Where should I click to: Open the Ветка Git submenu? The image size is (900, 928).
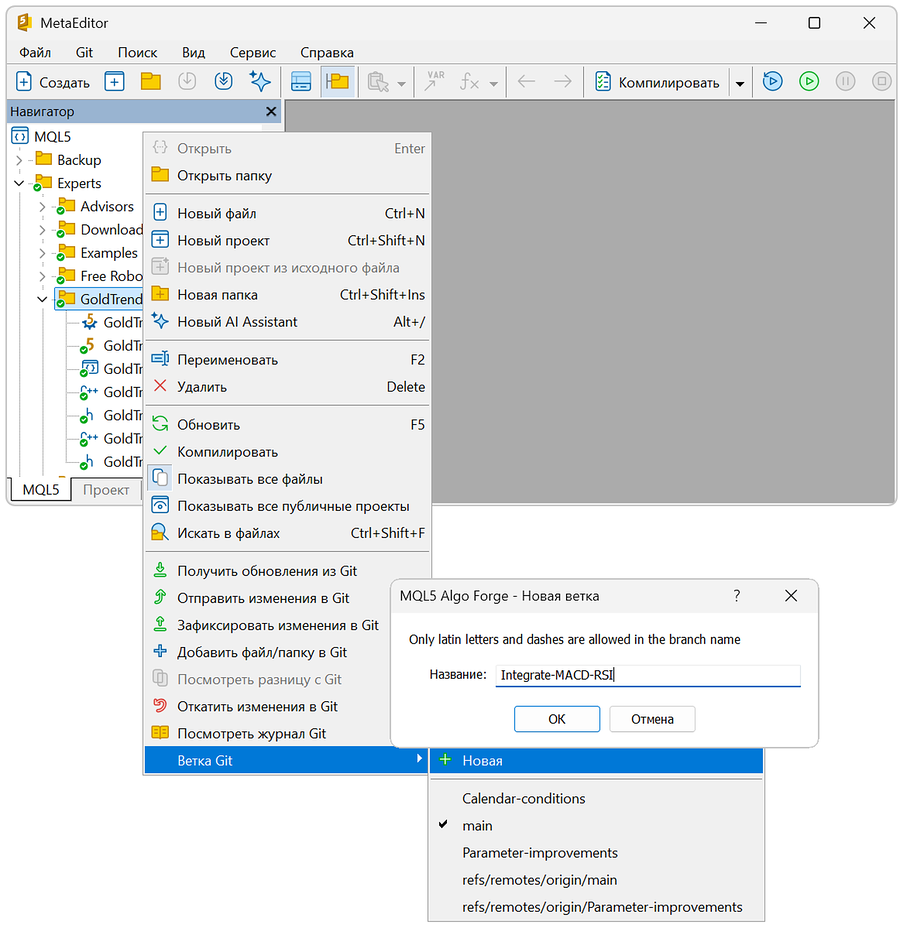[x=287, y=761]
